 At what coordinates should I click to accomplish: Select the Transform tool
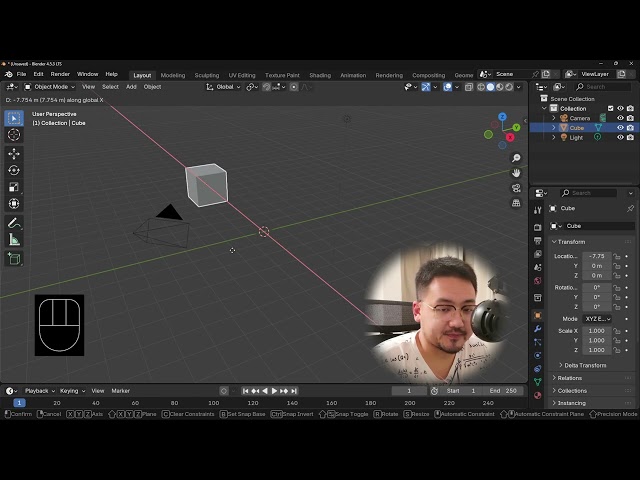point(14,203)
